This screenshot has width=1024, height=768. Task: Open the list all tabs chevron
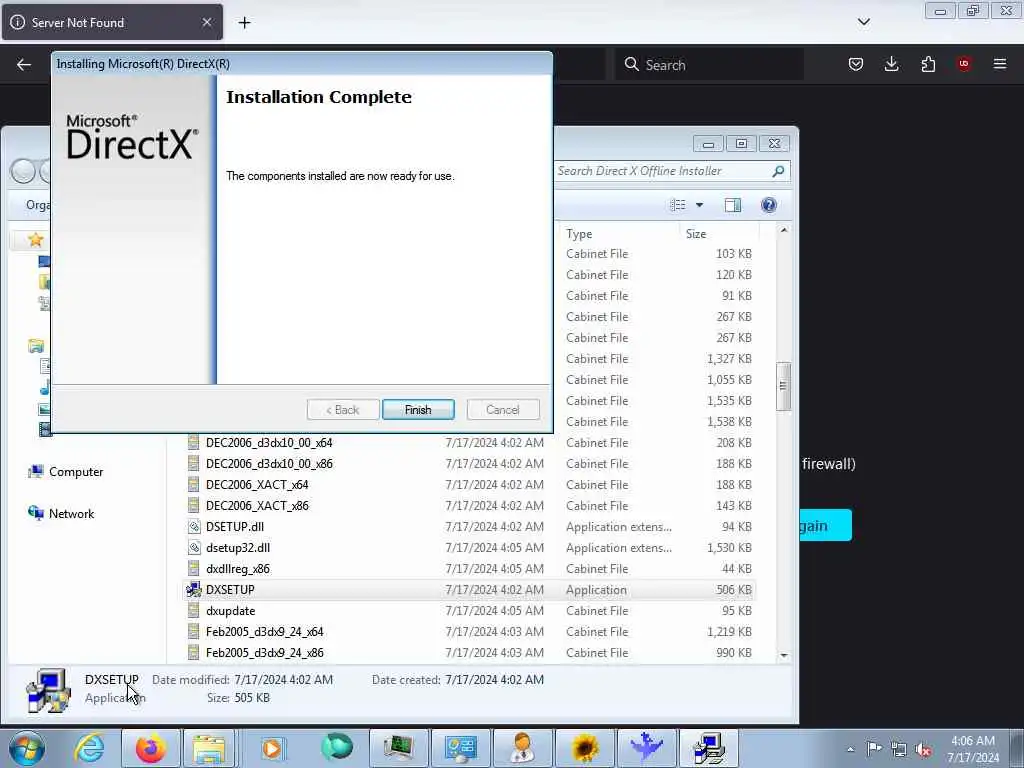[863, 22]
